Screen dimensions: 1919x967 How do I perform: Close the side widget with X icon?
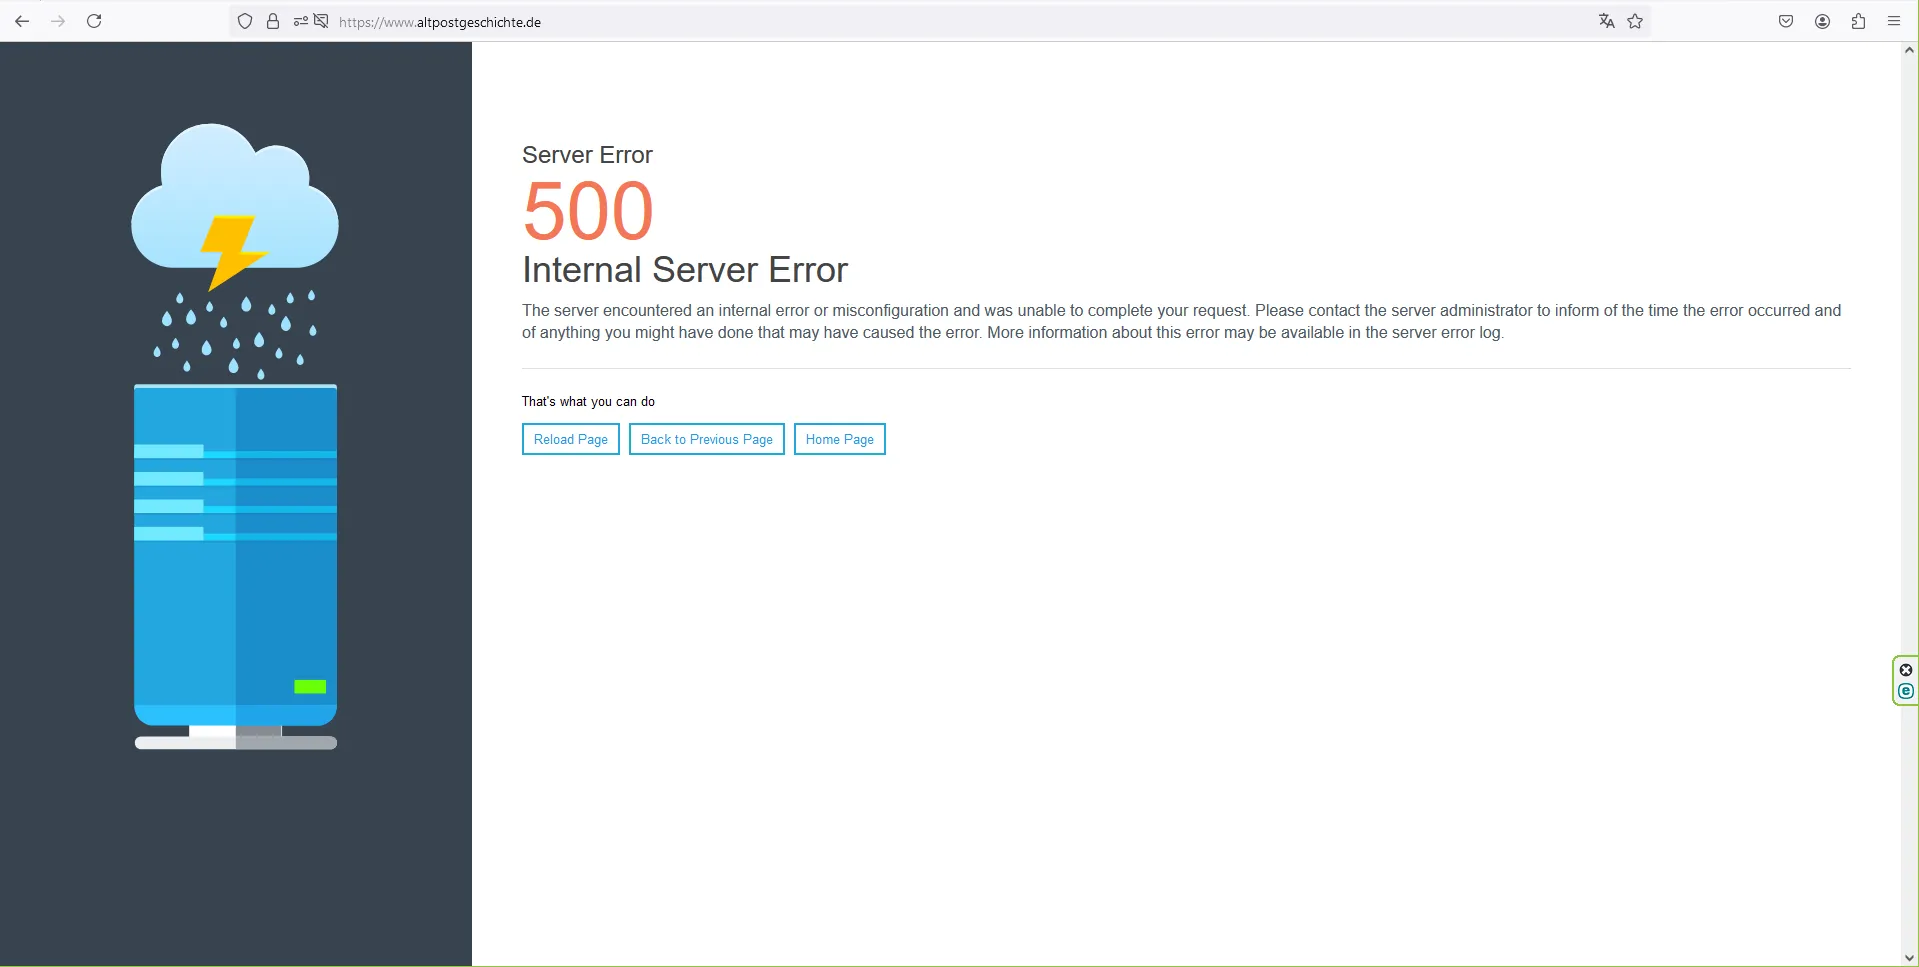pyautogui.click(x=1906, y=670)
